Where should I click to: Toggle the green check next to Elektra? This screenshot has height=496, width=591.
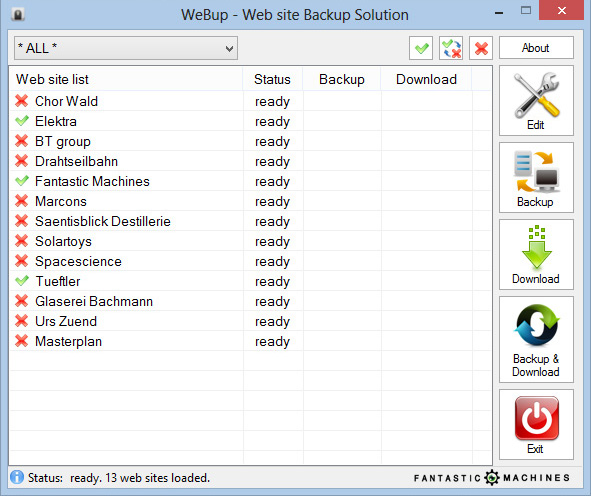click(x=21, y=121)
